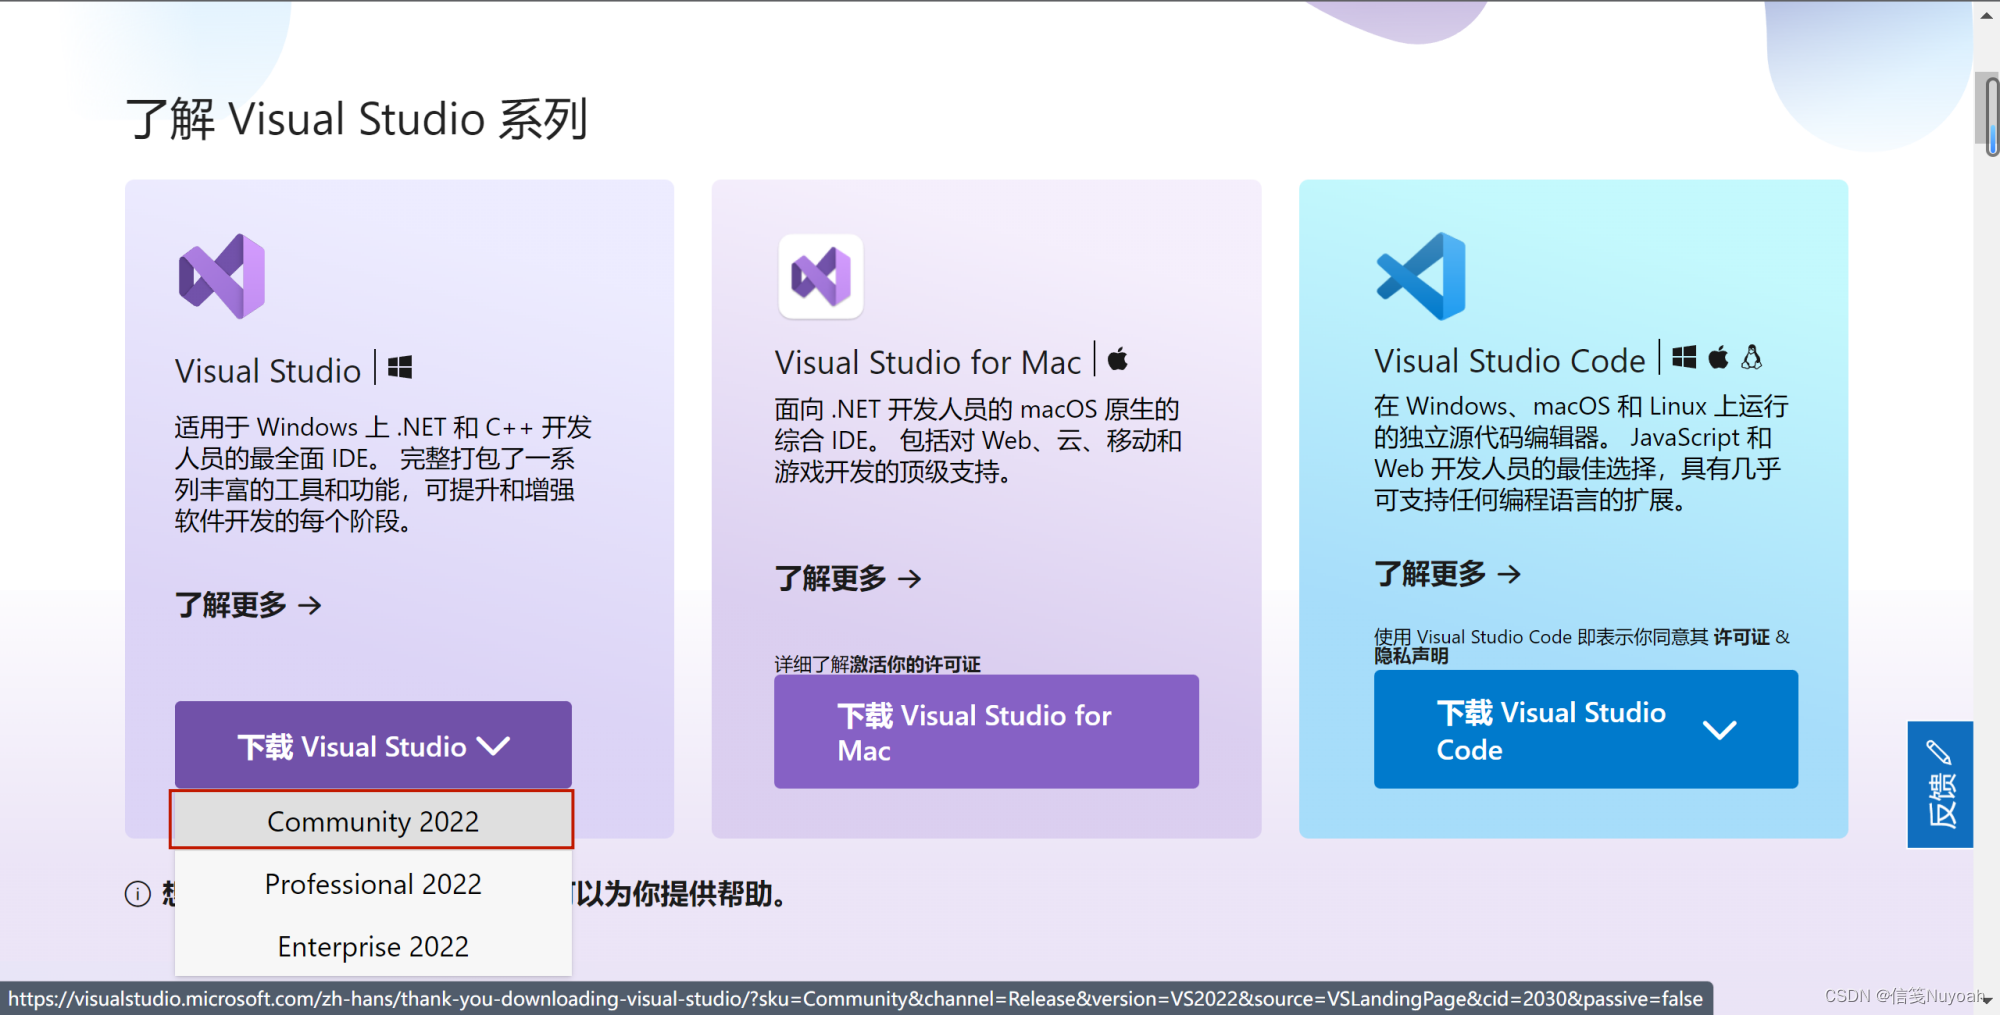Click the purple Visual Studio logo icon

(x=222, y=276)
